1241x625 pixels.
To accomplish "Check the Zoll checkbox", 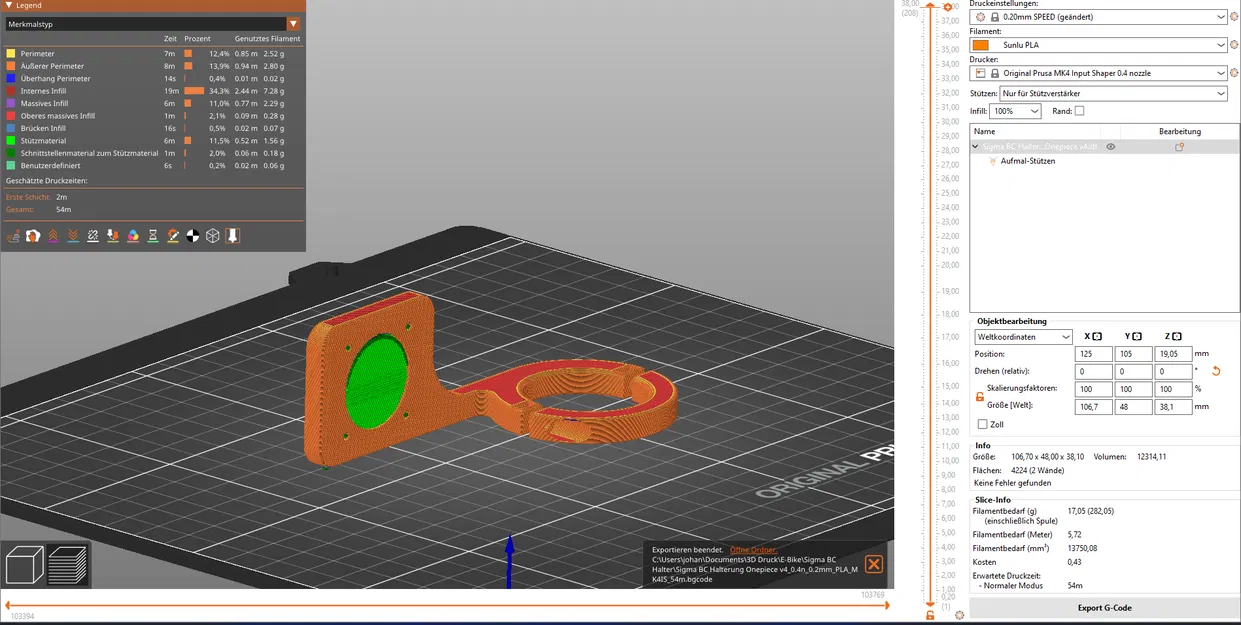I will click(x=982, y=424).
